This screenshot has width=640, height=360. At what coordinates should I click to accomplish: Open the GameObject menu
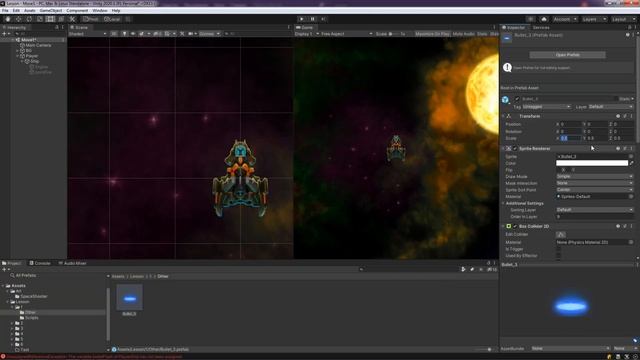point(51,11)
